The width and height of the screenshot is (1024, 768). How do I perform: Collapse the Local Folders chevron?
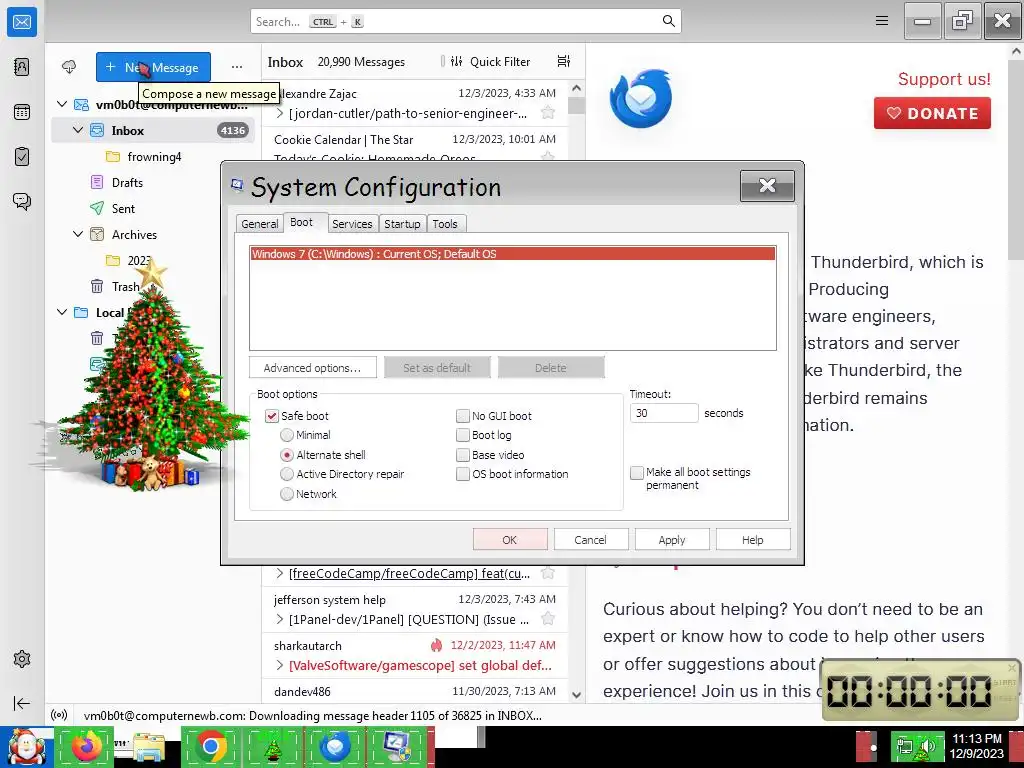tap(62, 312)
